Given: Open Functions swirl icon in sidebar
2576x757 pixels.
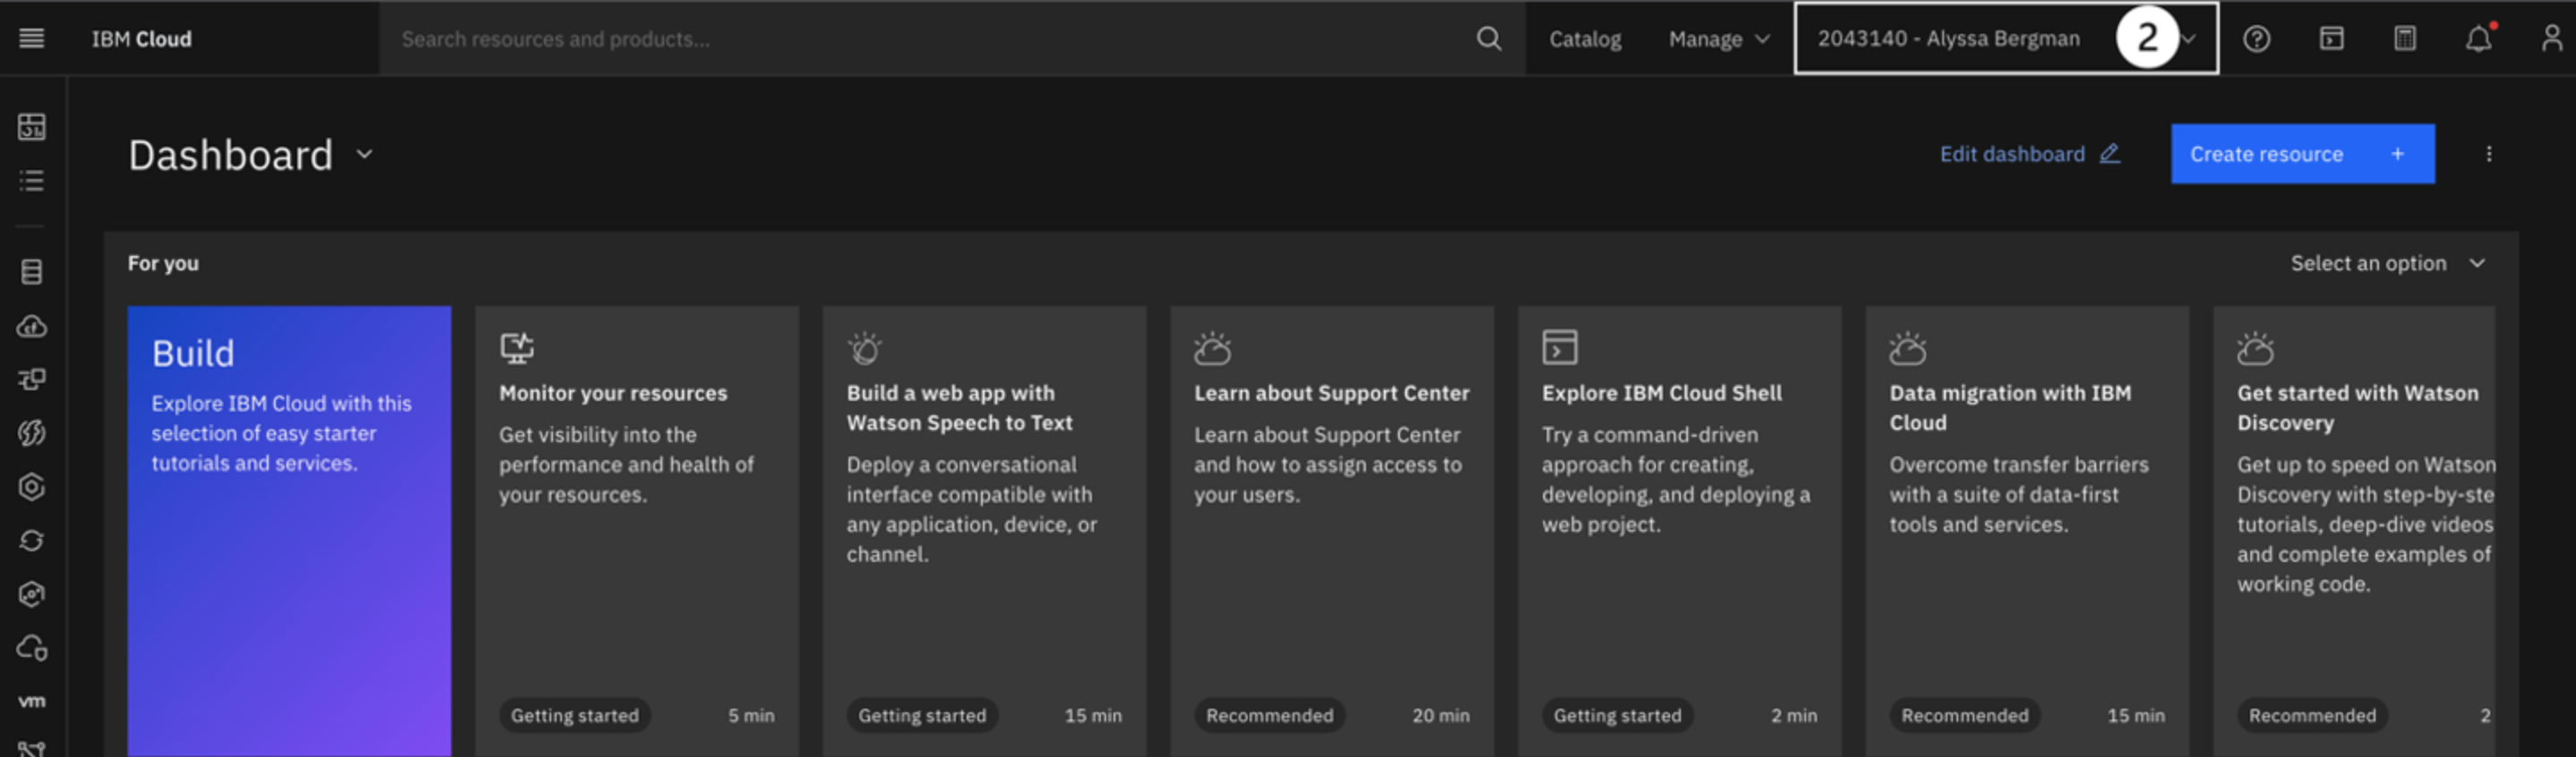Looking at the screenshot, I should 32,432.
